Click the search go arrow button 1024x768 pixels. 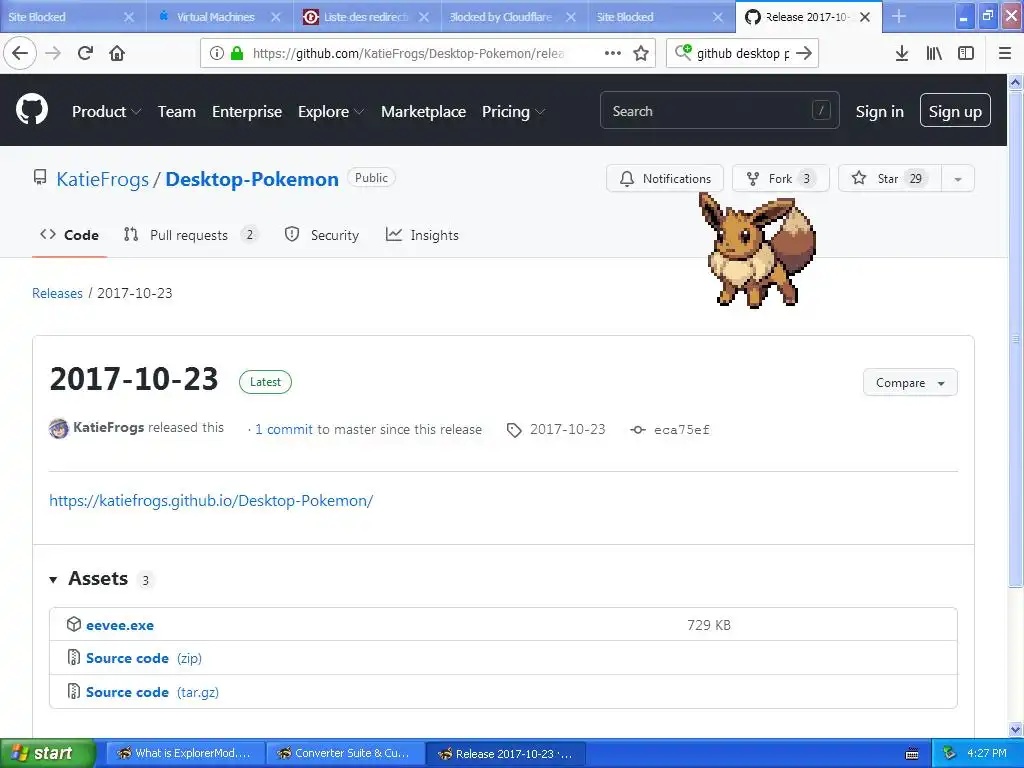805,53
